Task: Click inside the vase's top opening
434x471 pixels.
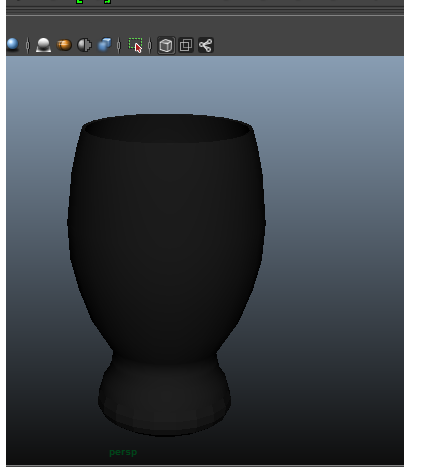Action: [x=167, y=129]
